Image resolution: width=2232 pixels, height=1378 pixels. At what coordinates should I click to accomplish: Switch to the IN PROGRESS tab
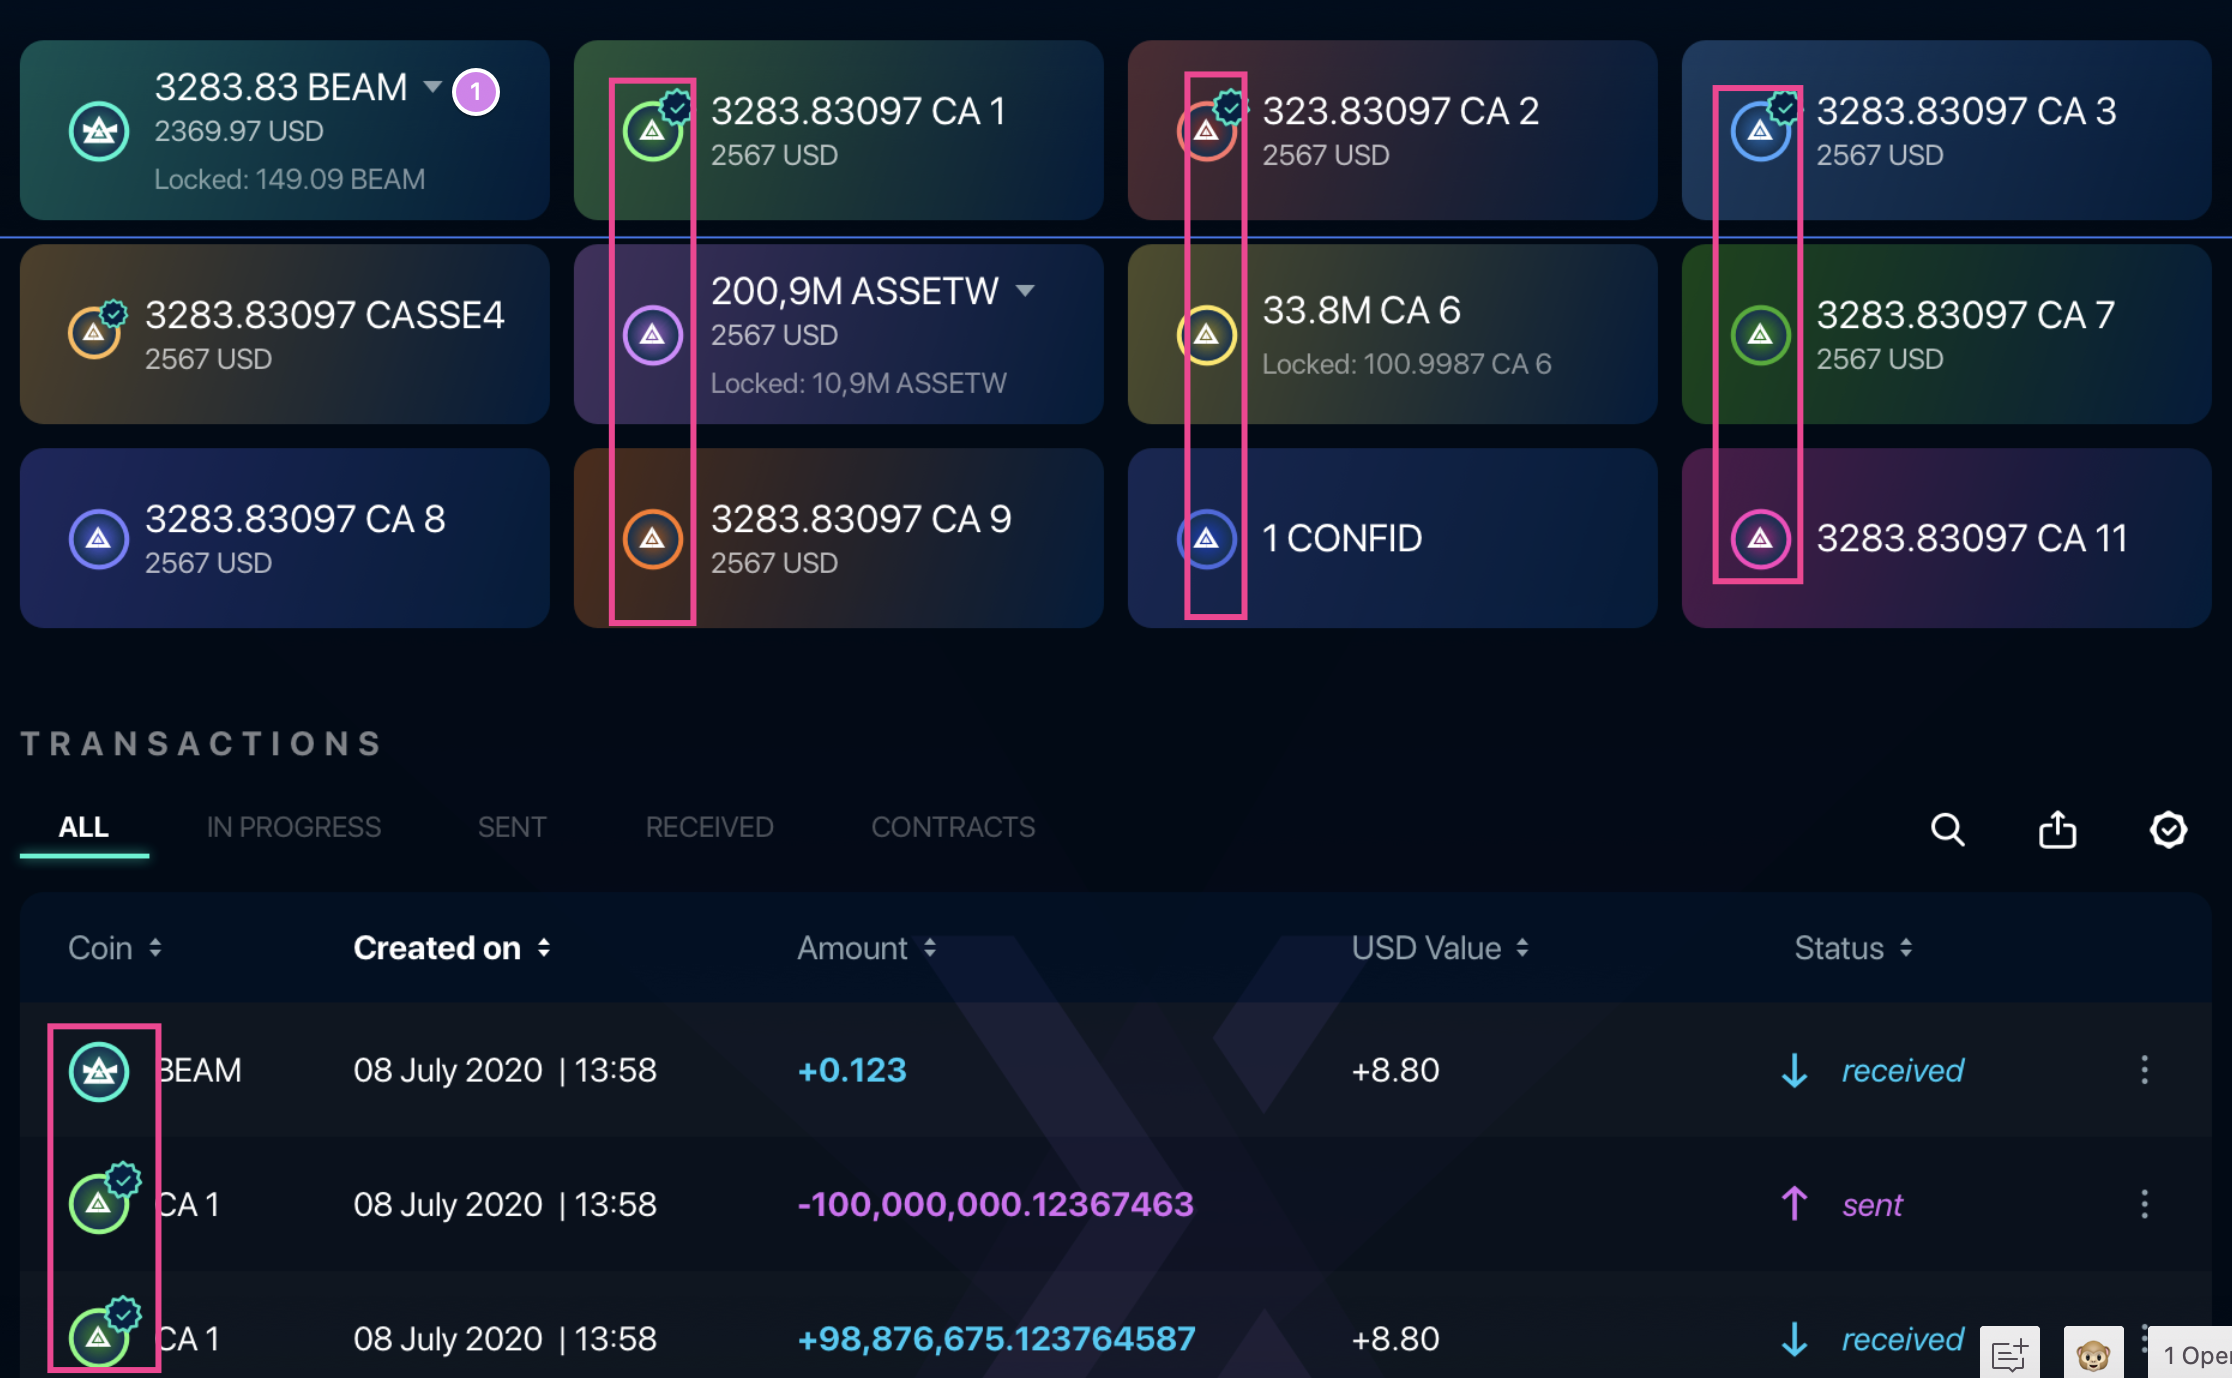(293, 827)
